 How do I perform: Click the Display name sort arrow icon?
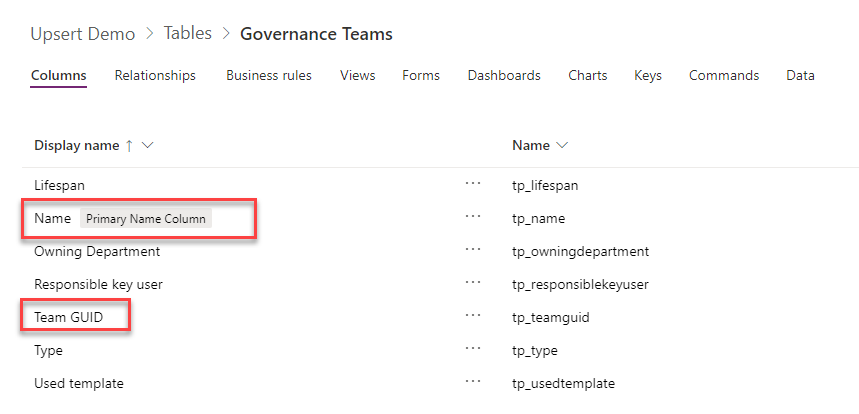click(x=128, y=146)
